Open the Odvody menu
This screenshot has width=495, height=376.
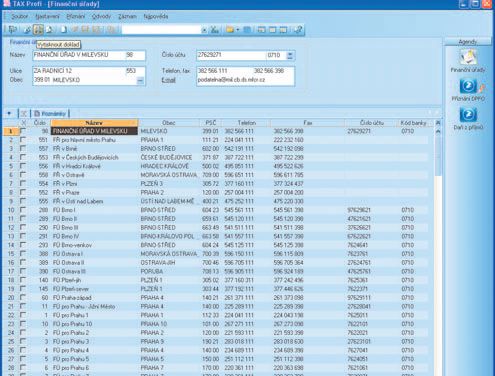(101, 16)
